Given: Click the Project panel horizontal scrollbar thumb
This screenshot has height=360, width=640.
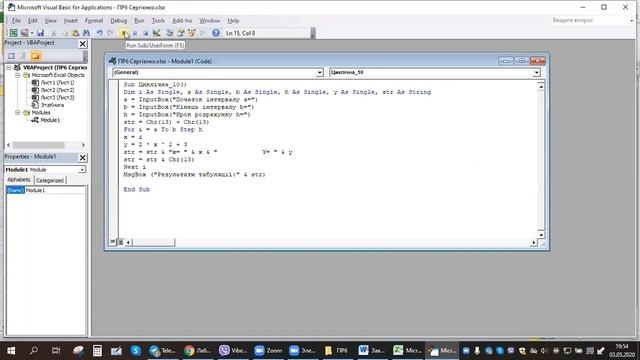Looking at the screenshot, I should (38, 145).
